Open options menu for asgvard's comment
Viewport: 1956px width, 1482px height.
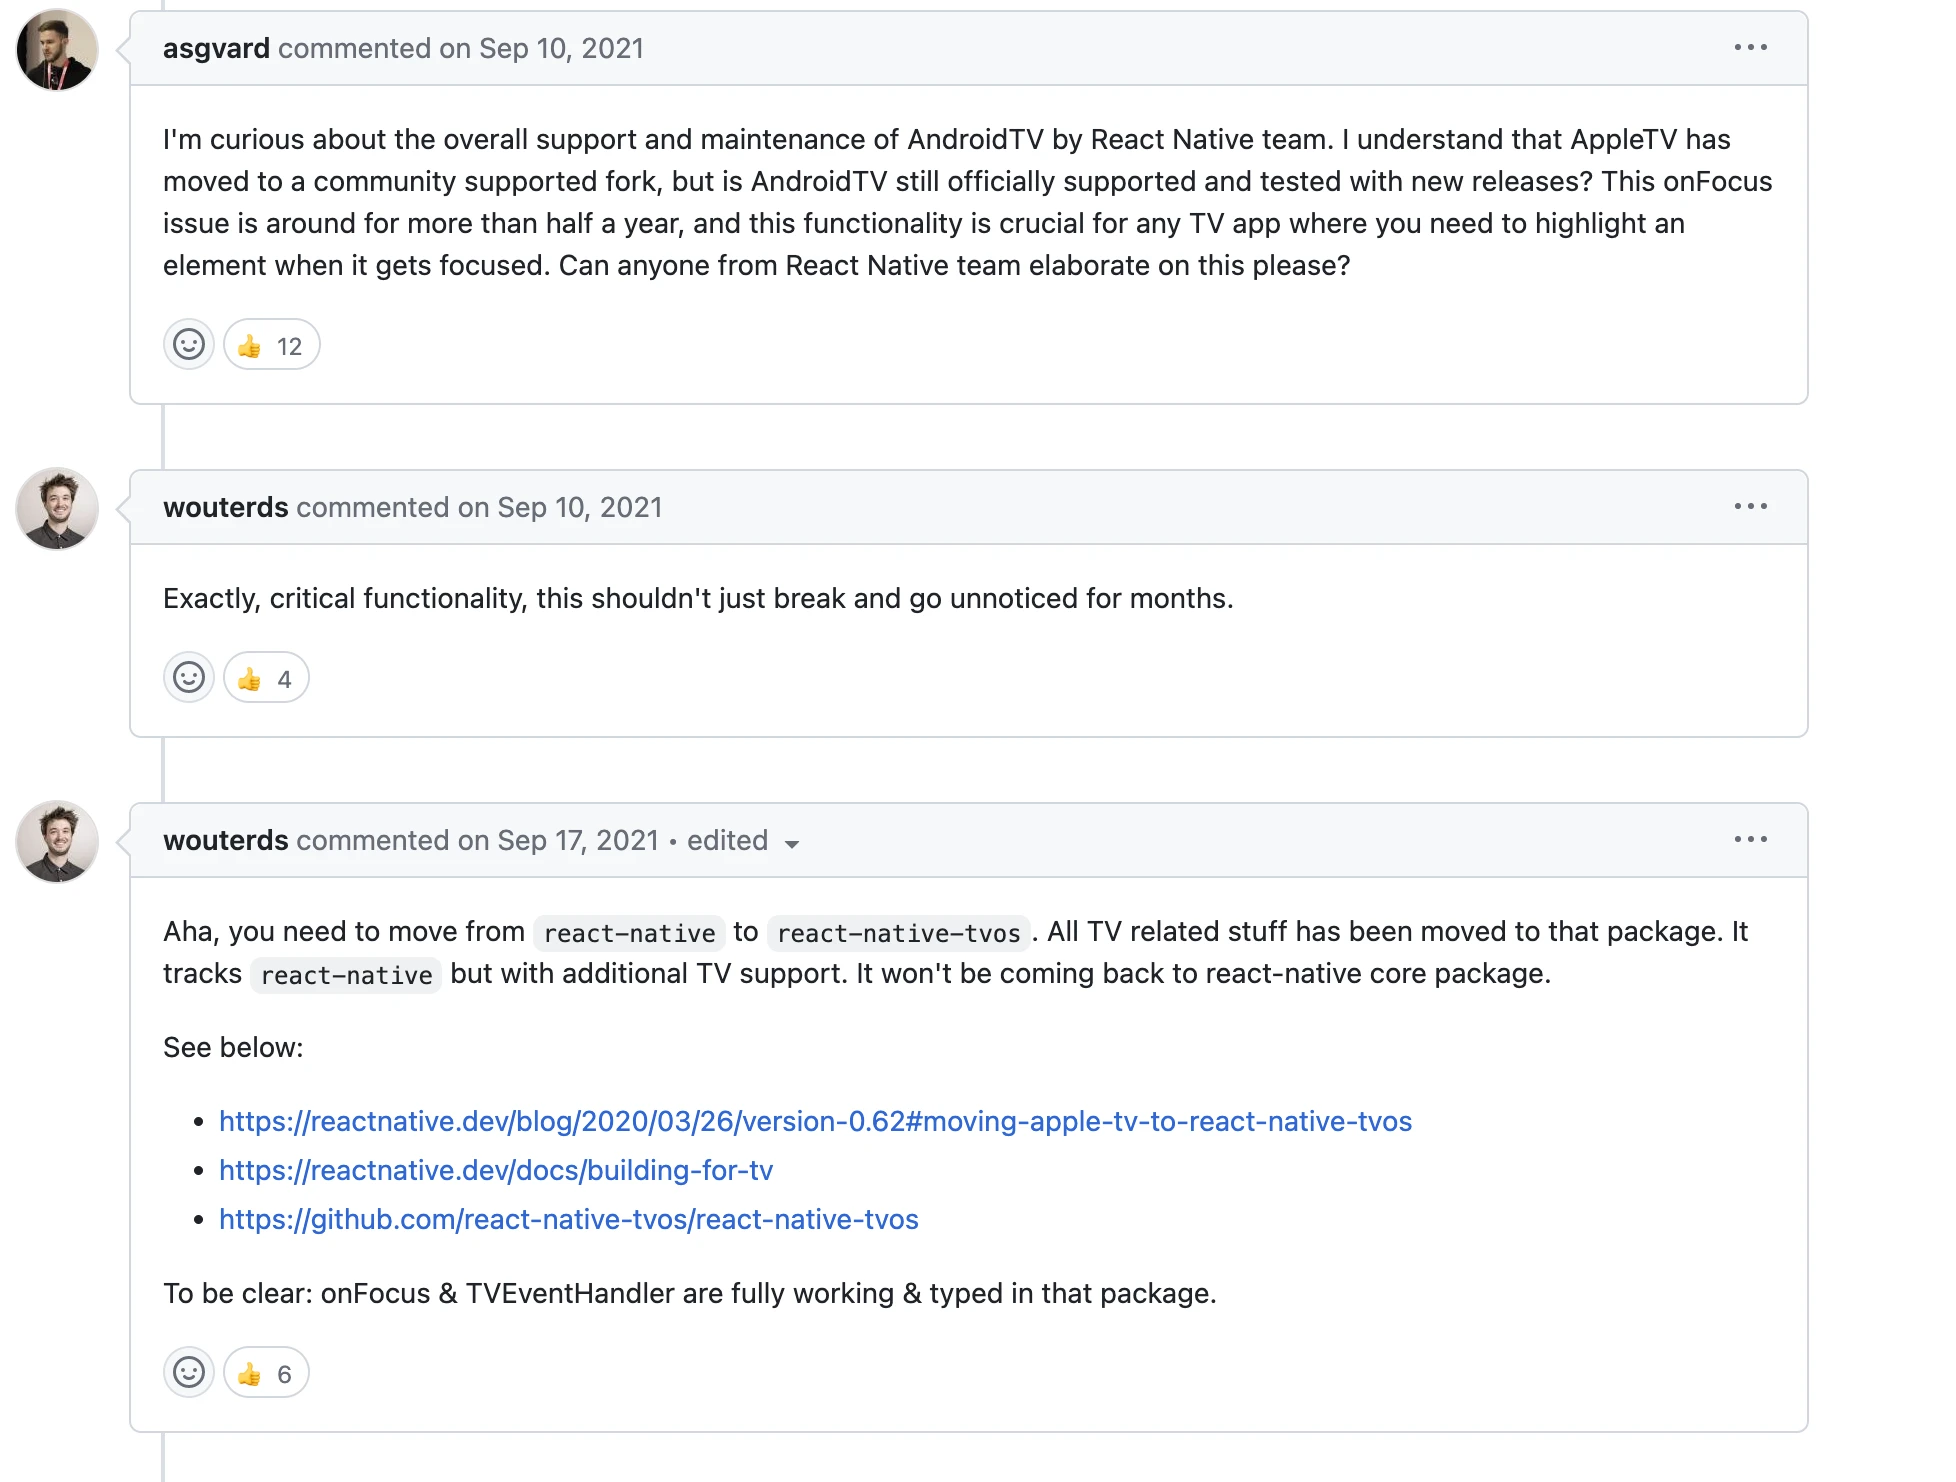click(x=1750, y=48)
